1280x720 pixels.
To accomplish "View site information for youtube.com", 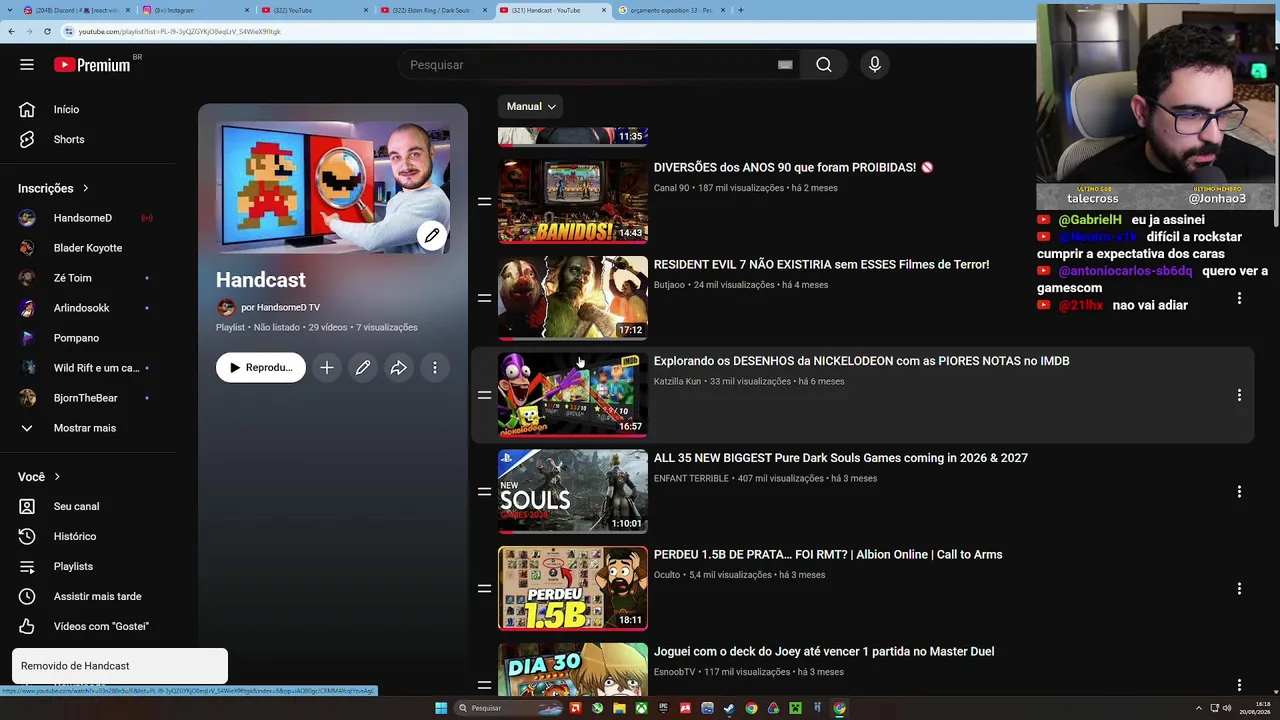I will click(x=69, y=31).
